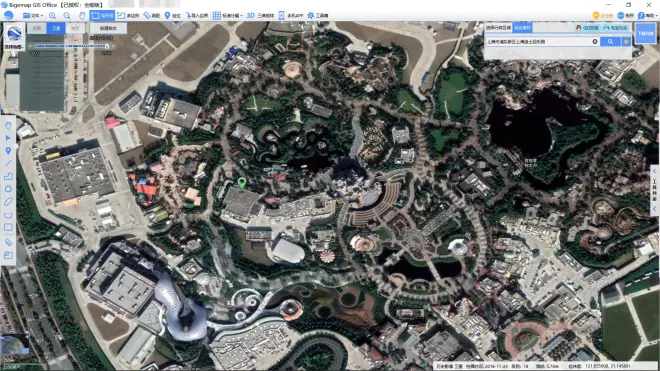Adjust the historical imagery timeline slider

pyautogui.click(x=72, y=46)
